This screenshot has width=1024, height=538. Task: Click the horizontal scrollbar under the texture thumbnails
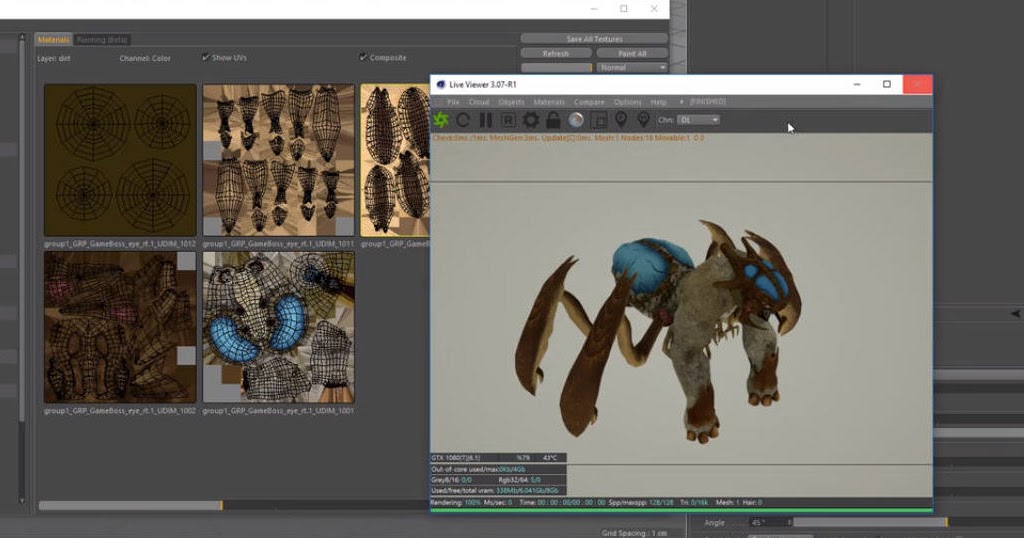tap(131, 505)
